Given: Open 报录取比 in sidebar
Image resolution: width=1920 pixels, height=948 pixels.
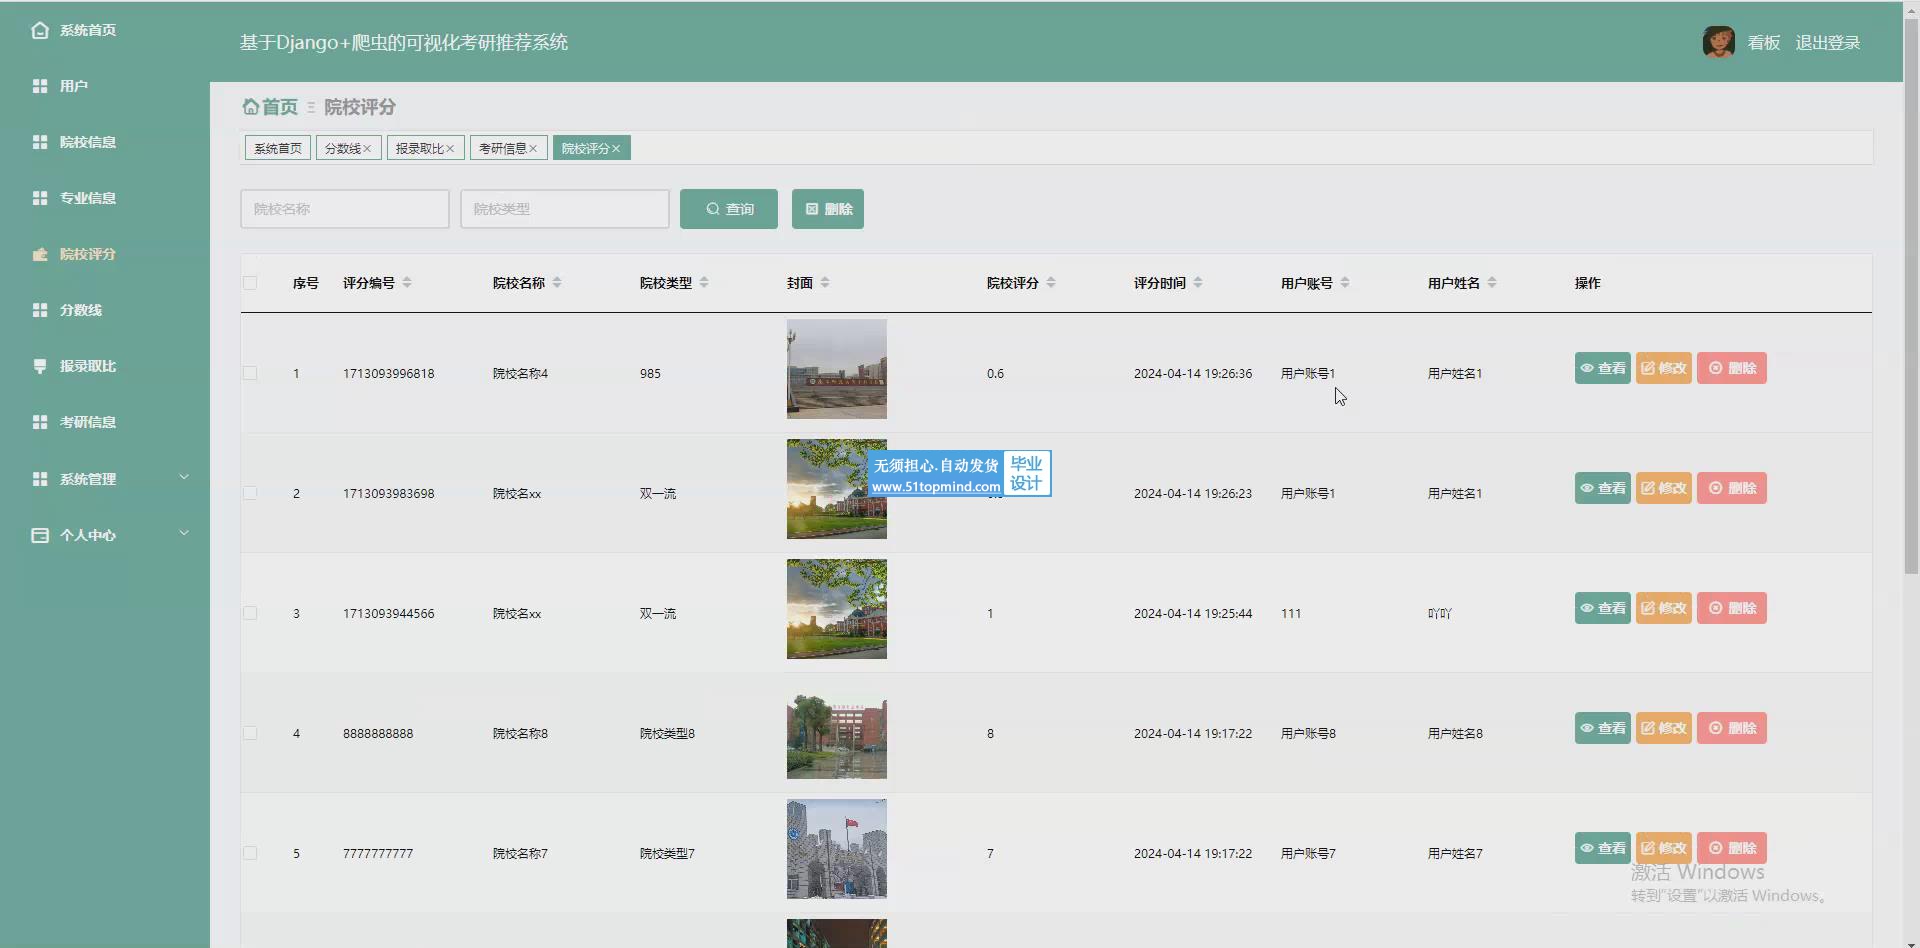Looking at the screenshot, I should pyautogui.click(x=74, y=366).
